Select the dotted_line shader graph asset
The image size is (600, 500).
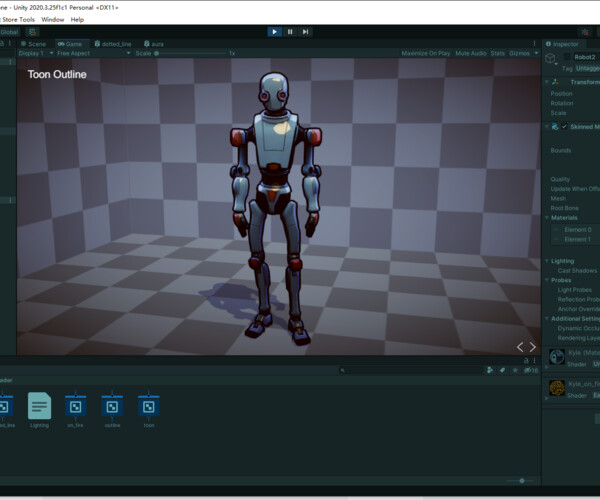click(x=7, y=410)
